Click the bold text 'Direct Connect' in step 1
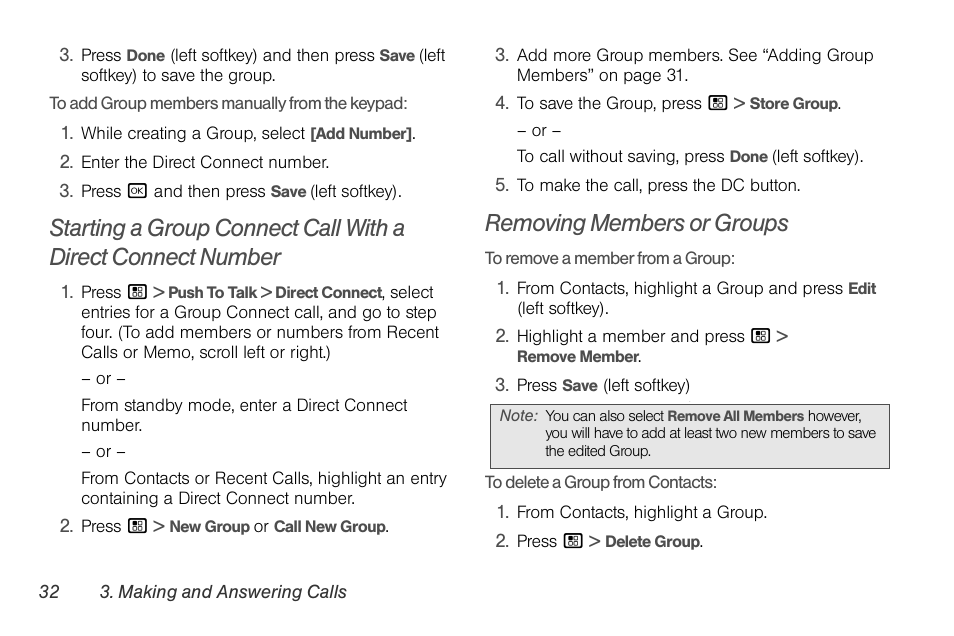Viewport: 954px width, 636px height. [x=329, y=293]
